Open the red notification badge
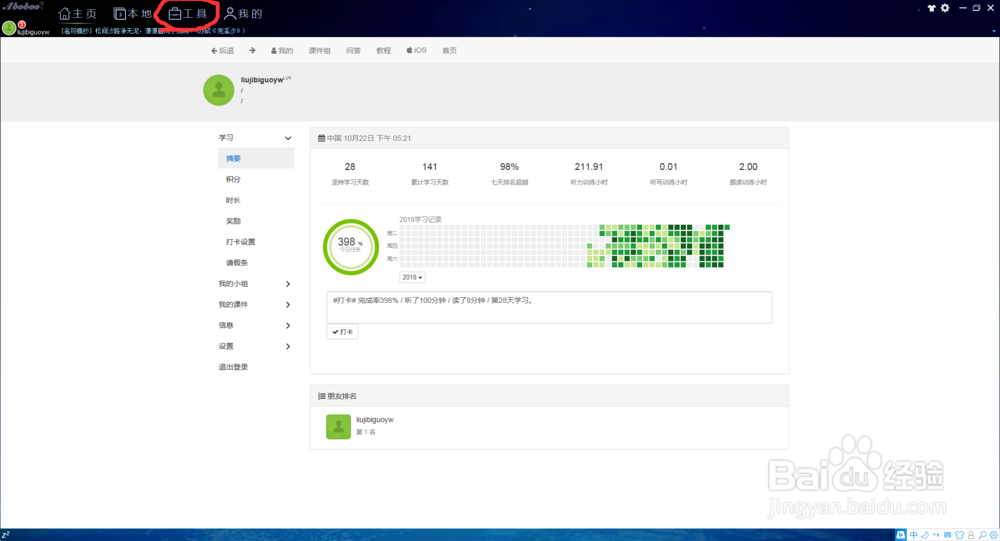This screenshot has width=1000, height=541. [x=21, y=25]
